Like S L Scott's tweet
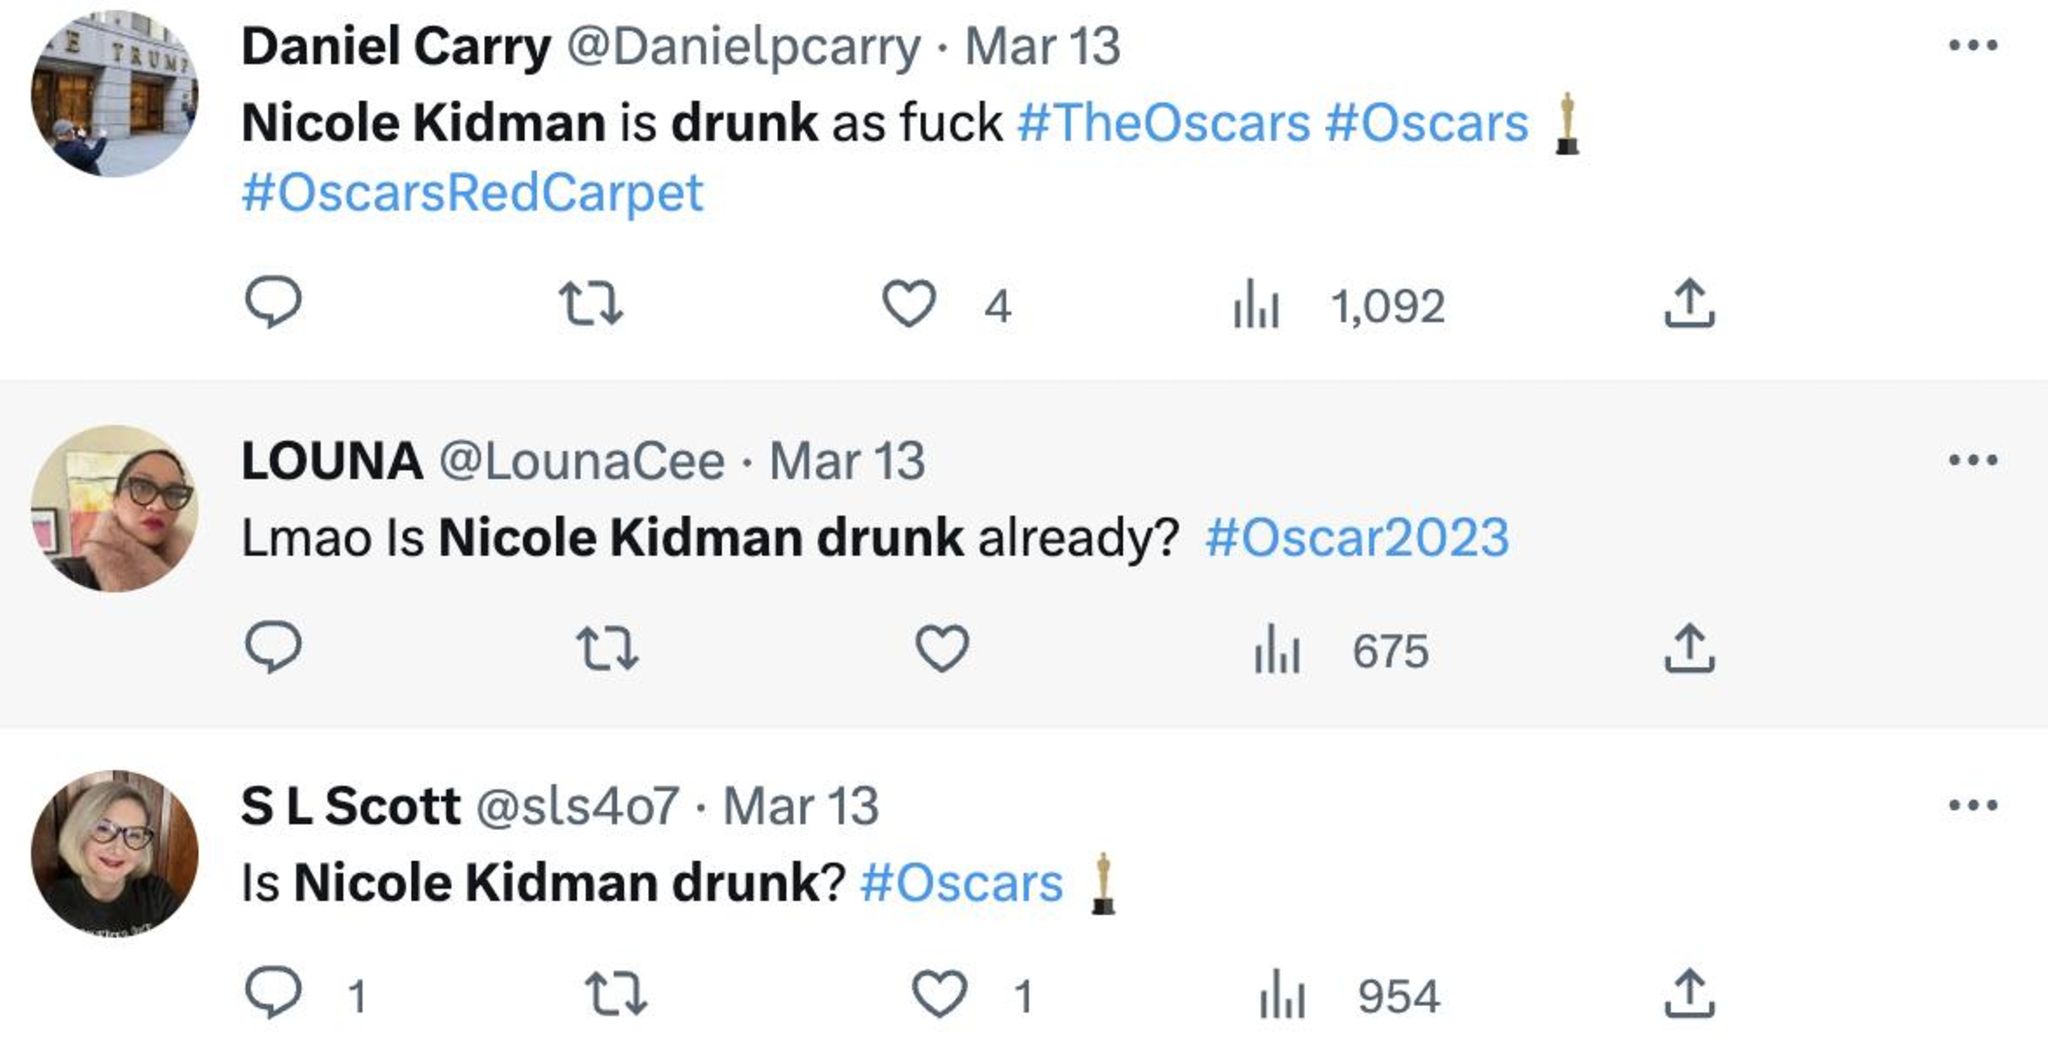Viewport: 2048px width, 1046px height. tap(939, 994)
